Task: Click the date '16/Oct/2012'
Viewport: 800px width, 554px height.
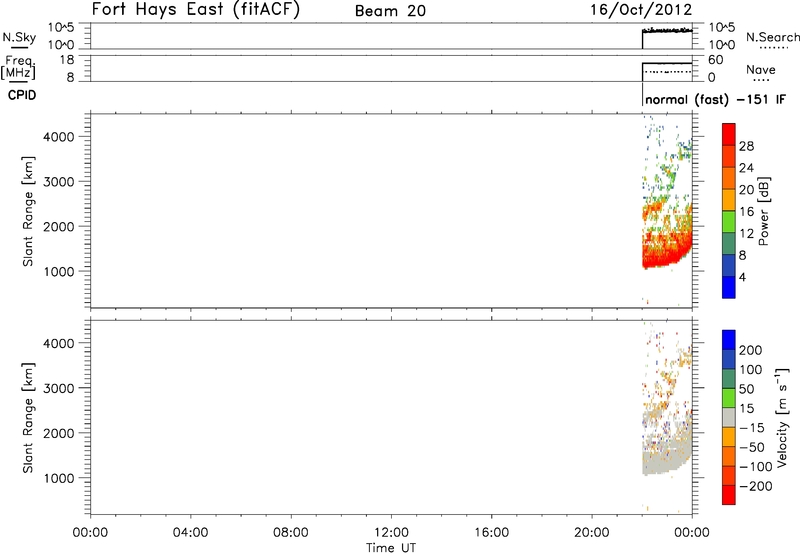Action: (x=641, y=10)
